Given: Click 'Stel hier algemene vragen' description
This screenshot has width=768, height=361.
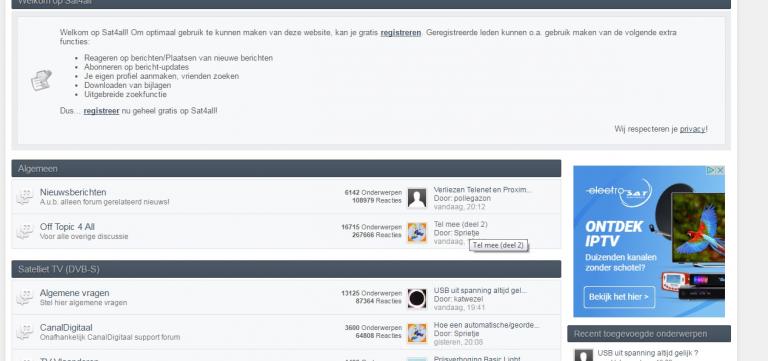Looking at the screenshot, I should [x=83, y=303].
